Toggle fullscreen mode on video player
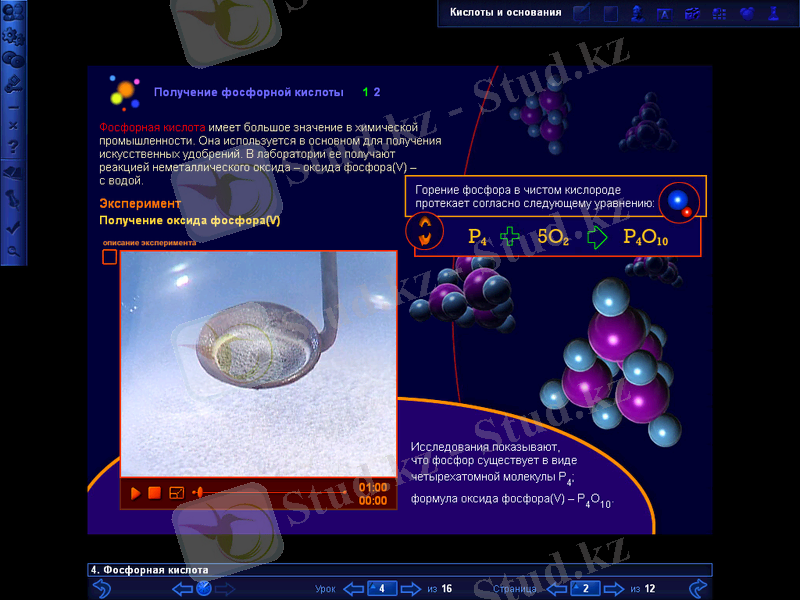 pyautogui.click(x=177, y=492)
